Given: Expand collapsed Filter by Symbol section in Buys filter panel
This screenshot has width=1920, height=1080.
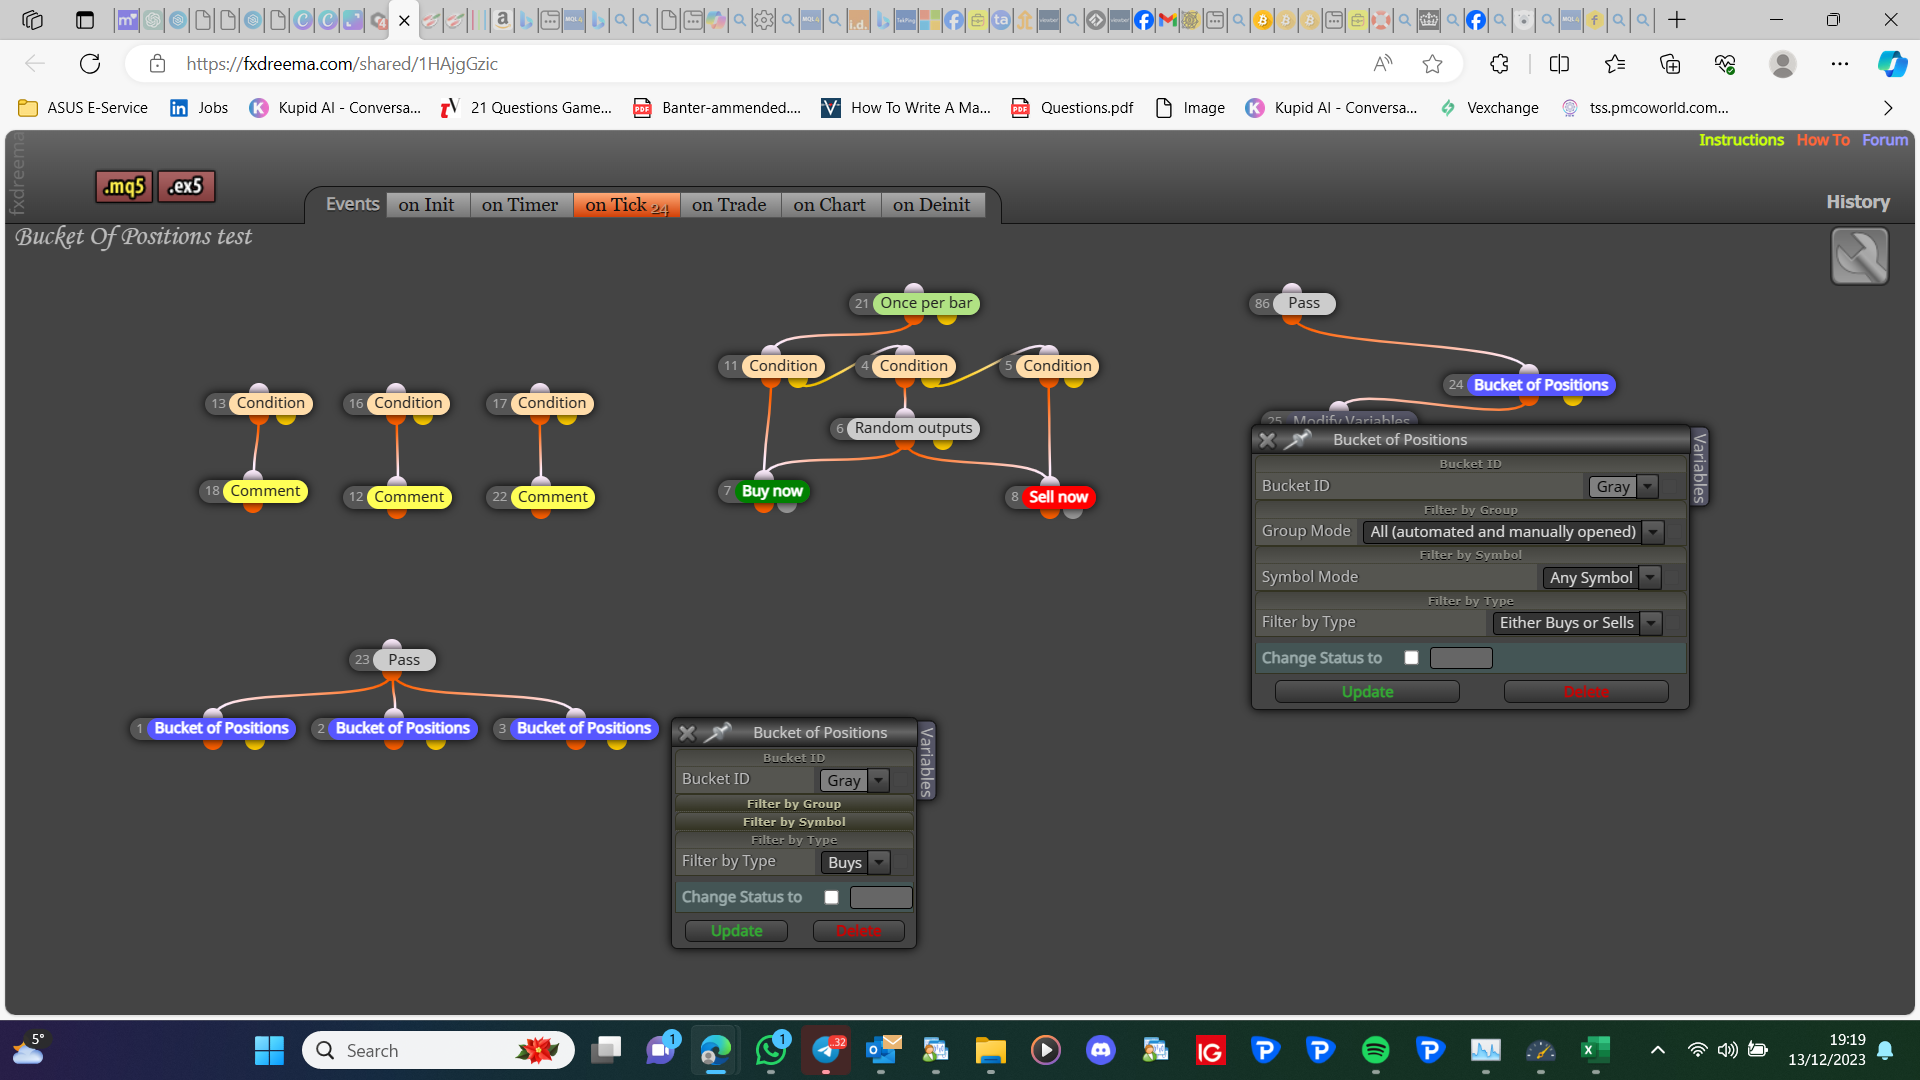Looking at the screenshot, I should (x=794, y=822).
